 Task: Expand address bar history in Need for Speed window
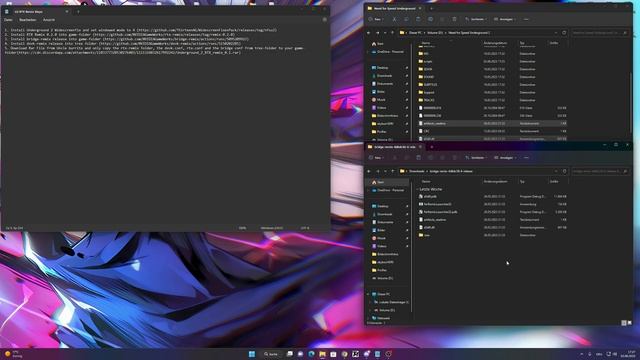tap(556, 33)
